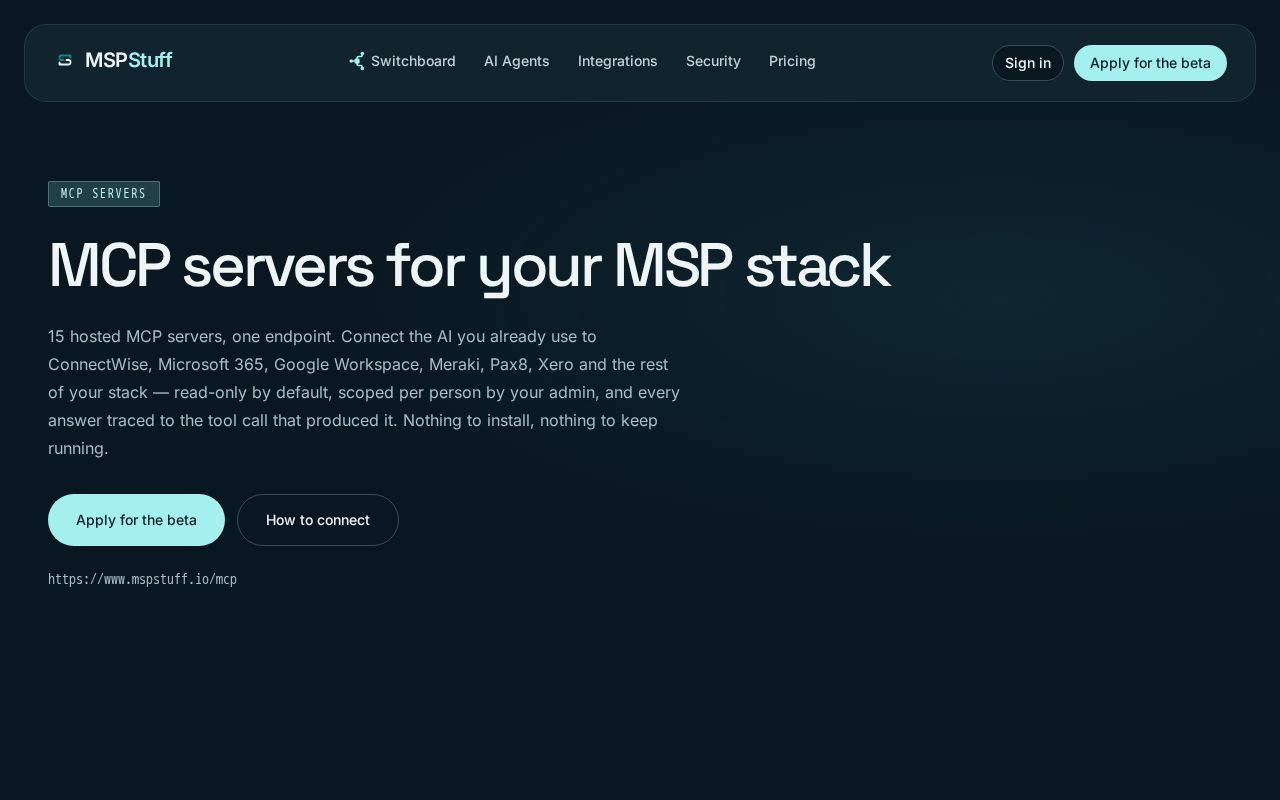Navigate to Integrations in the header
Screen dimensions: 1280x800
point(618,61)
